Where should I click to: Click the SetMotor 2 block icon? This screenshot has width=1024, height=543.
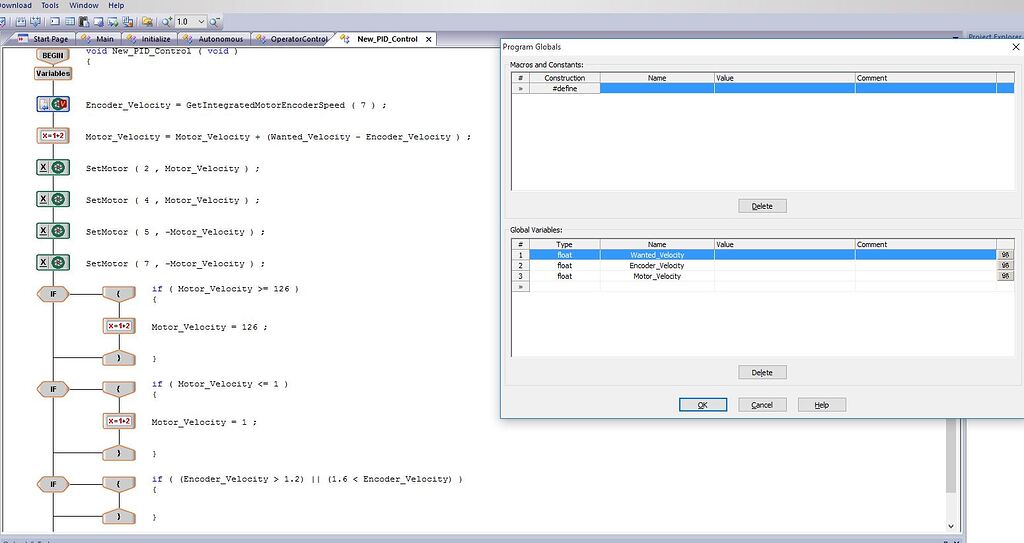click(52, 168)
